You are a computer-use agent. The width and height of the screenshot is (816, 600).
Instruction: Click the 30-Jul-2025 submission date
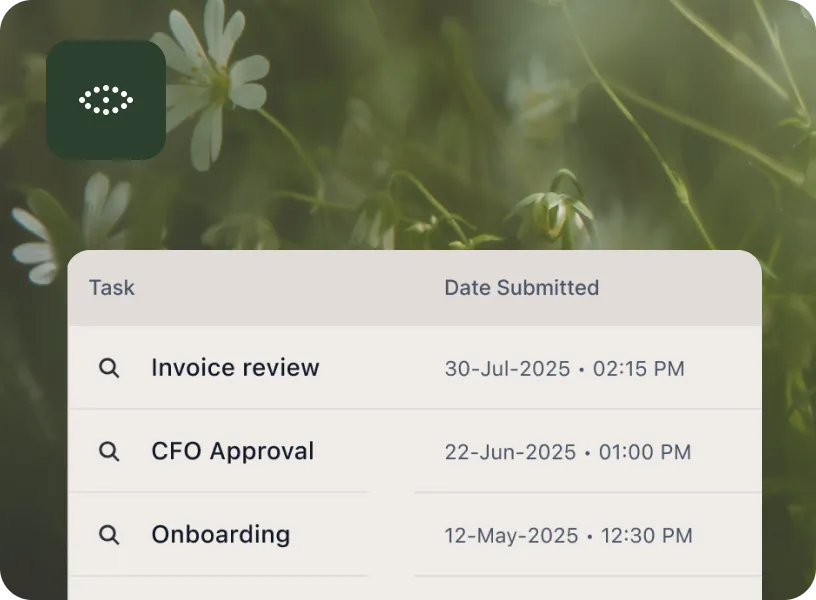[x=505, y=369]
